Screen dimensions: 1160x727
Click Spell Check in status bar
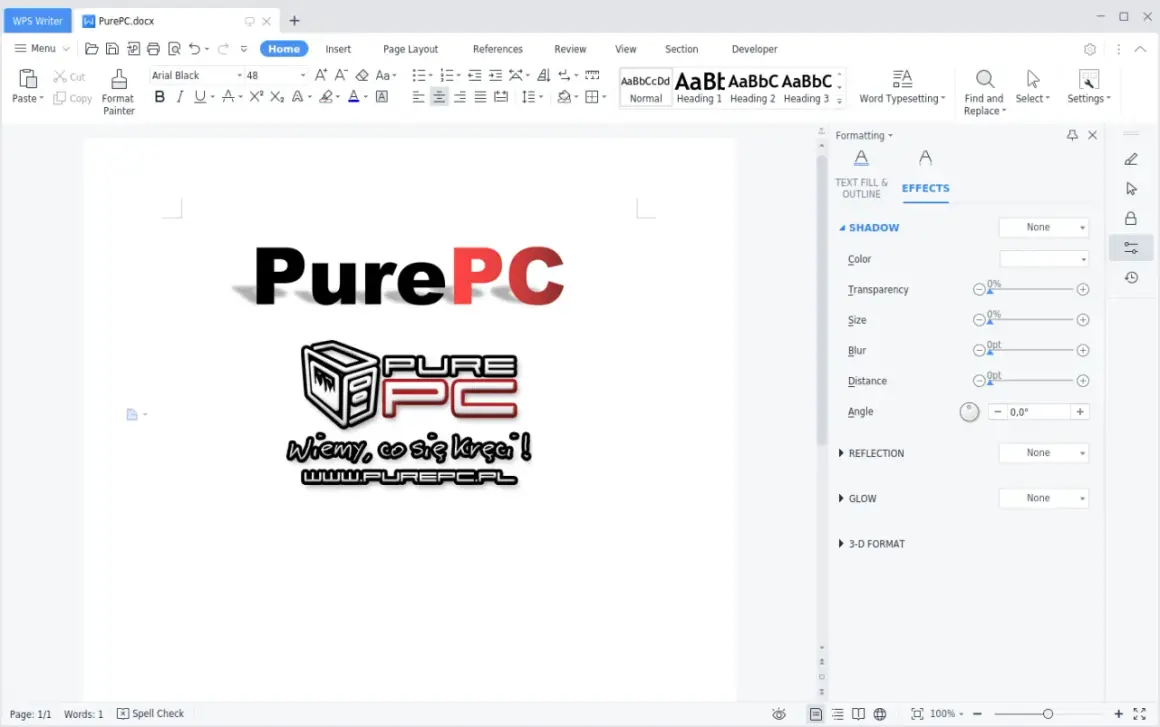pos(151,714)
